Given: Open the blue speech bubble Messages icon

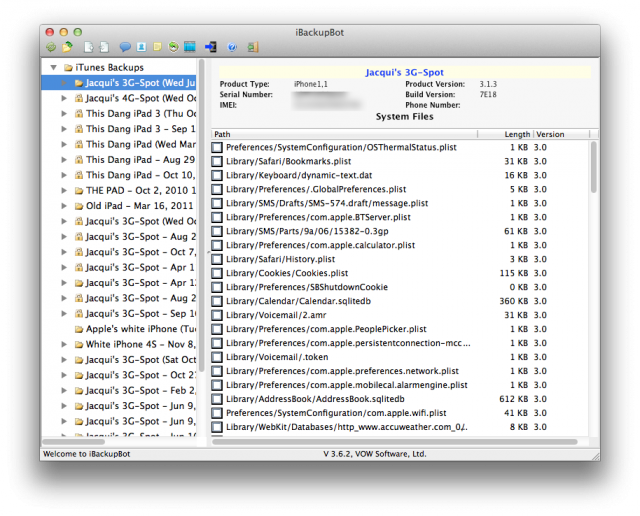Looking at the screenshot, I should click(x=125, y=47).
